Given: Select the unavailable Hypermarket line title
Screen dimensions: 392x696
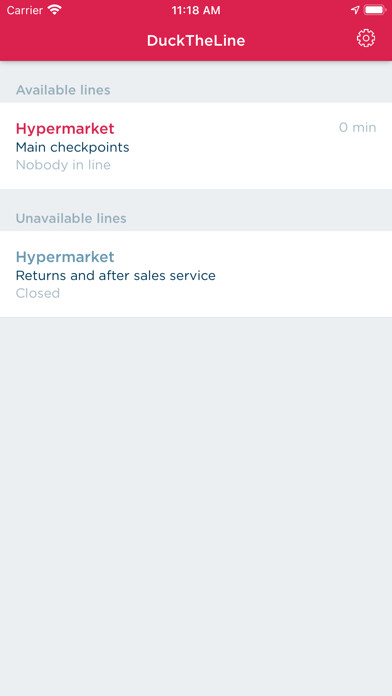Looking at the screenshot, I should pyautogui.click(x=65, y=257).
